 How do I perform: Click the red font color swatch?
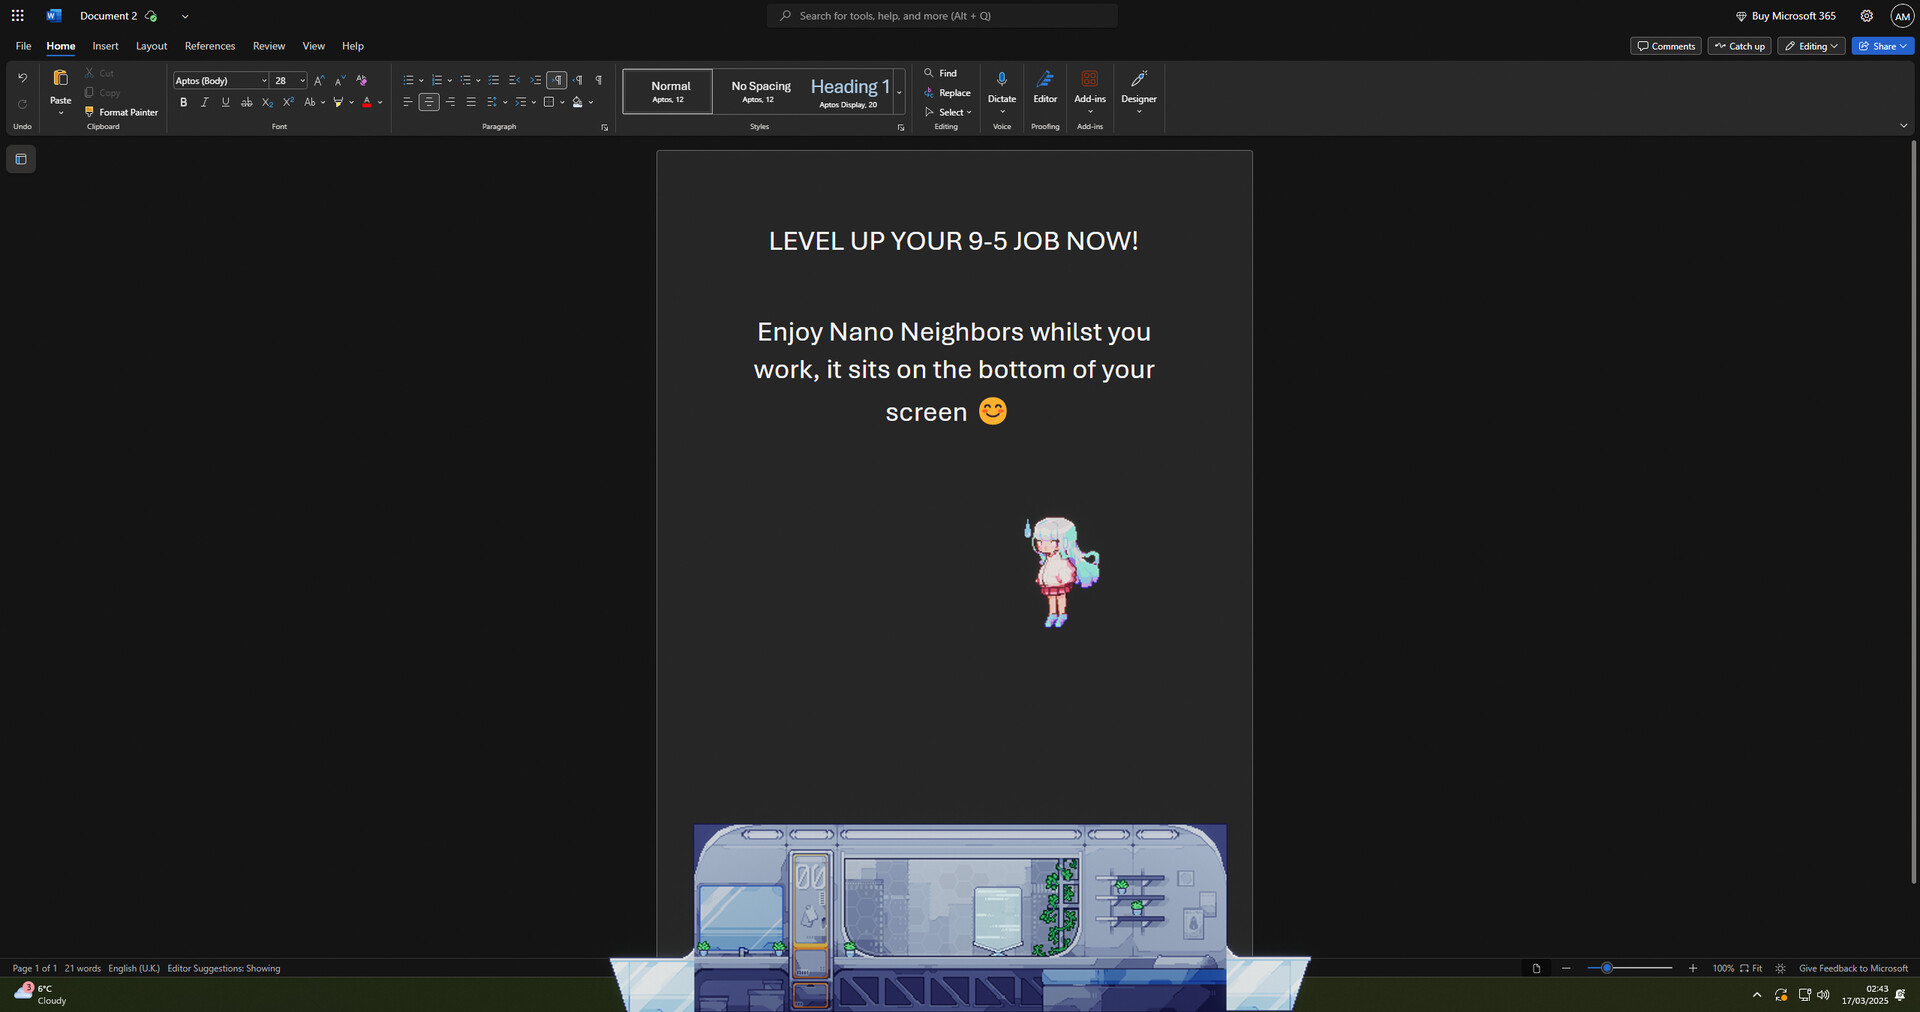pos(367,102)
